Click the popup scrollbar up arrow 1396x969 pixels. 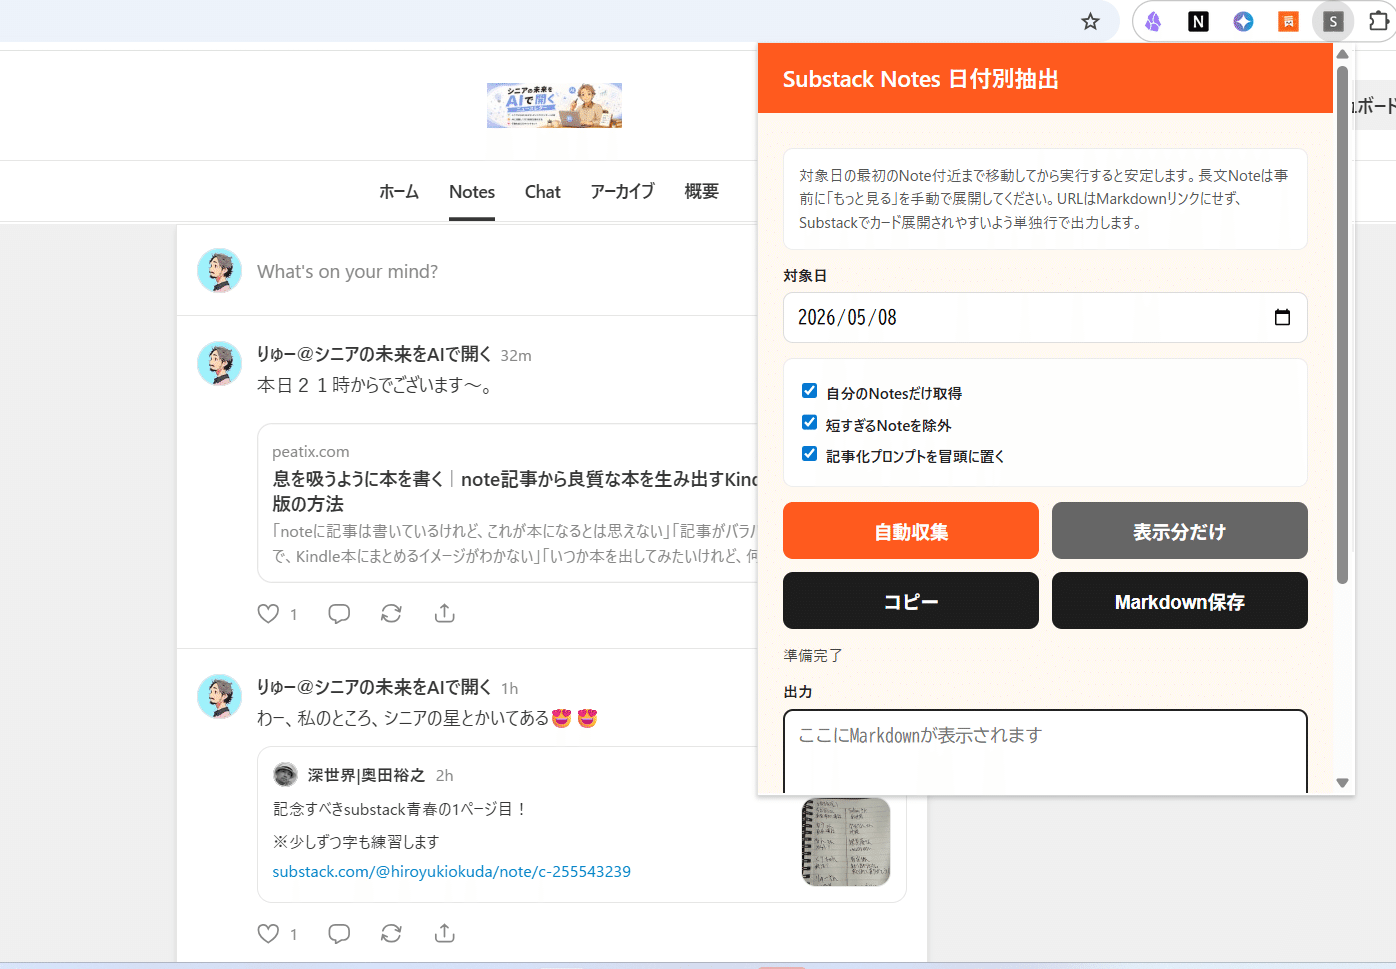tap(1343, 54)
